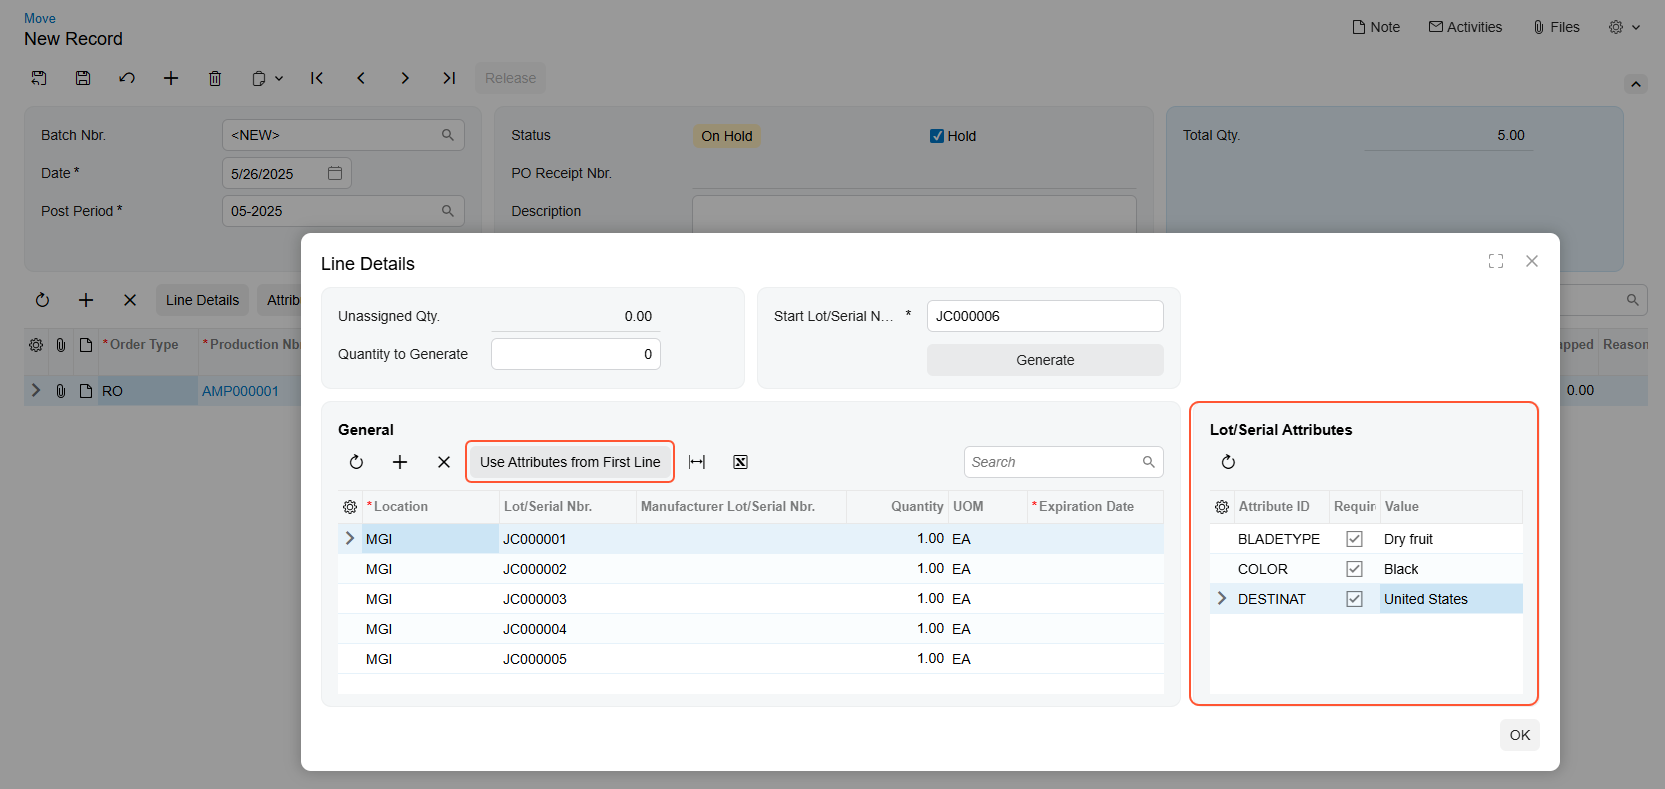Expand the JC000001 line row
Viewport: 1665px width, 789px height.
350,538
